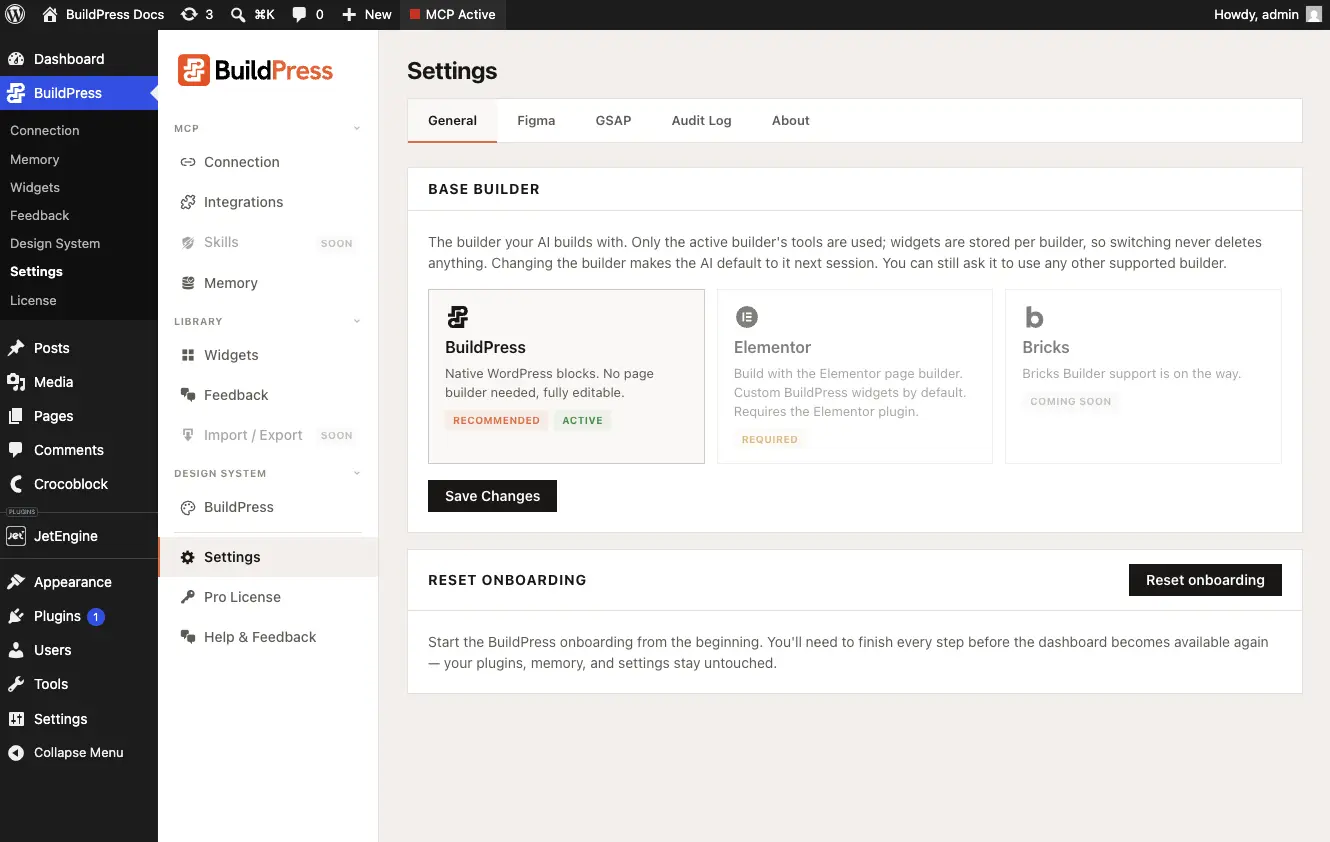Click the RECOMMENDED badge on BuildPress card
Viewport: 1330px width, 842px height.
point(496,421)
